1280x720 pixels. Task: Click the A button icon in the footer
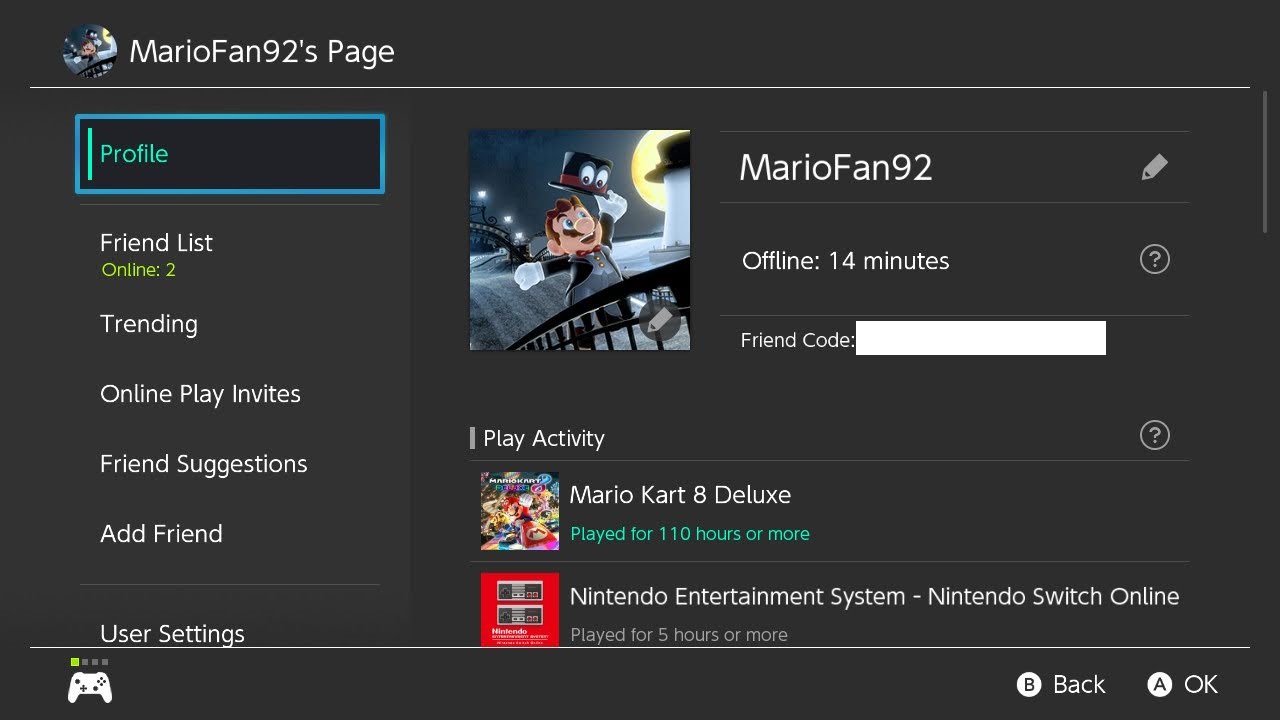1159,685
